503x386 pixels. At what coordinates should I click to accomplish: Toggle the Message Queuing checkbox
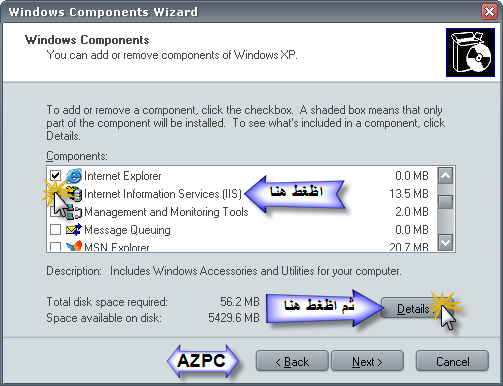point(55,230)
